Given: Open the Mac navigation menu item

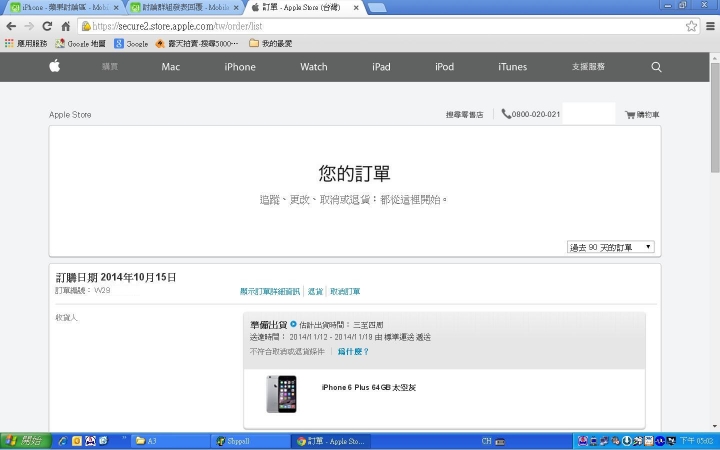Looking at the screenshot, I should (x=170, y=67).
